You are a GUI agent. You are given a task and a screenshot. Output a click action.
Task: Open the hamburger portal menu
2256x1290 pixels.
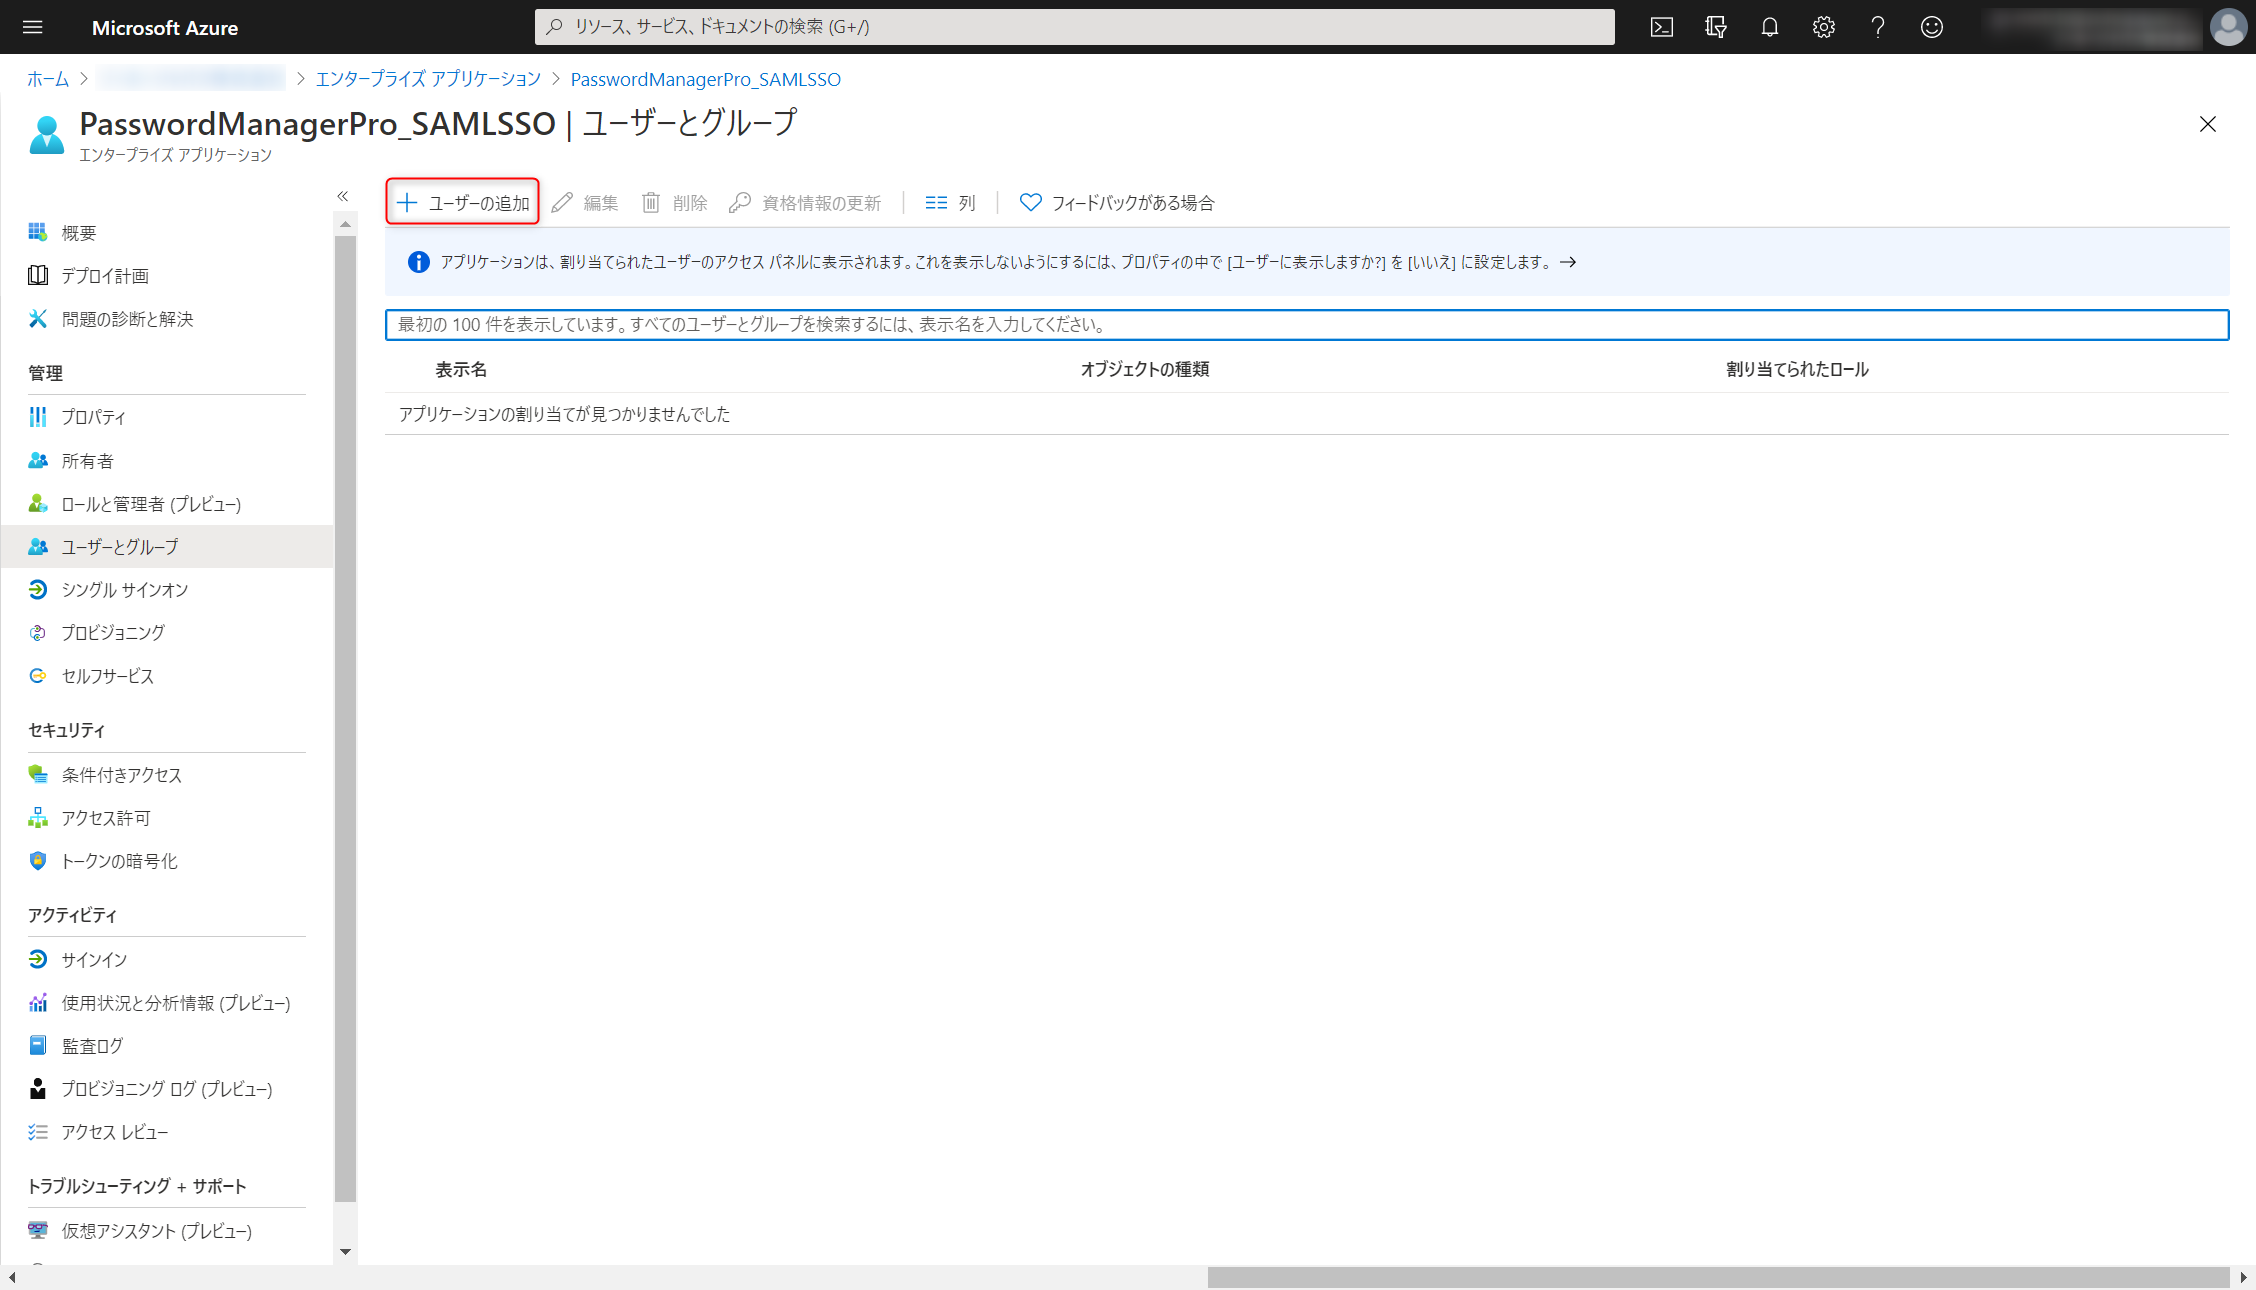[33, 27]
